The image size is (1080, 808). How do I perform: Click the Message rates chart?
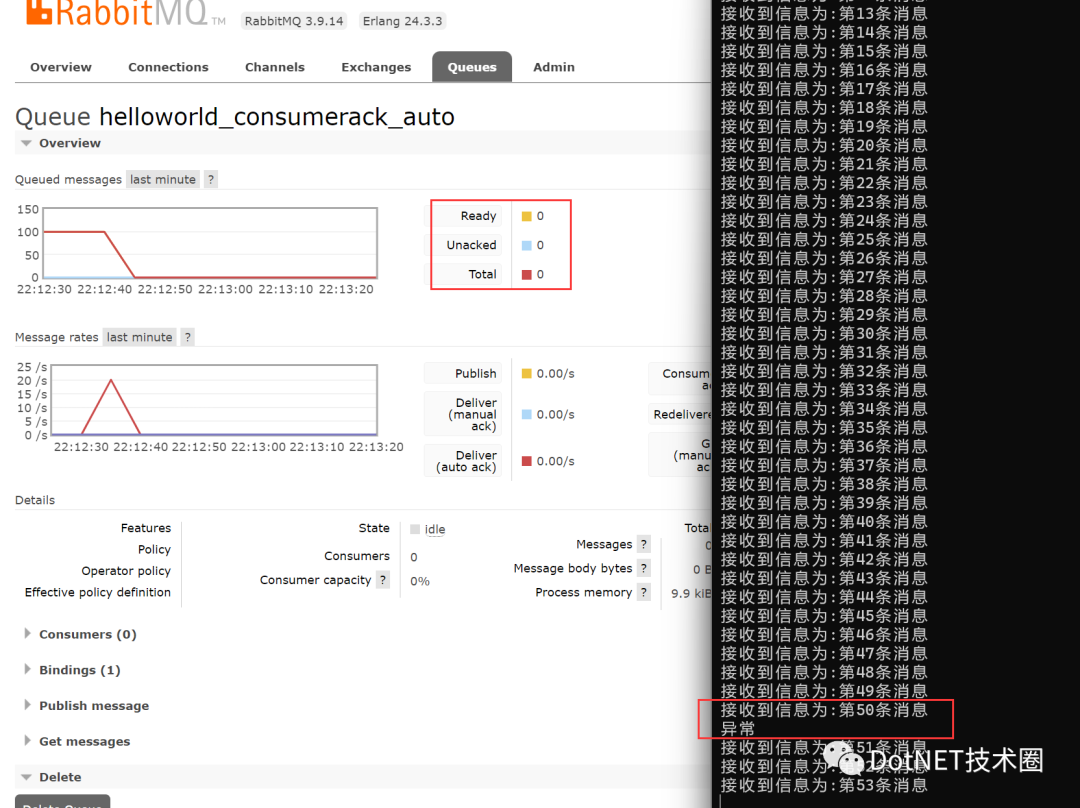coord(214,400)
